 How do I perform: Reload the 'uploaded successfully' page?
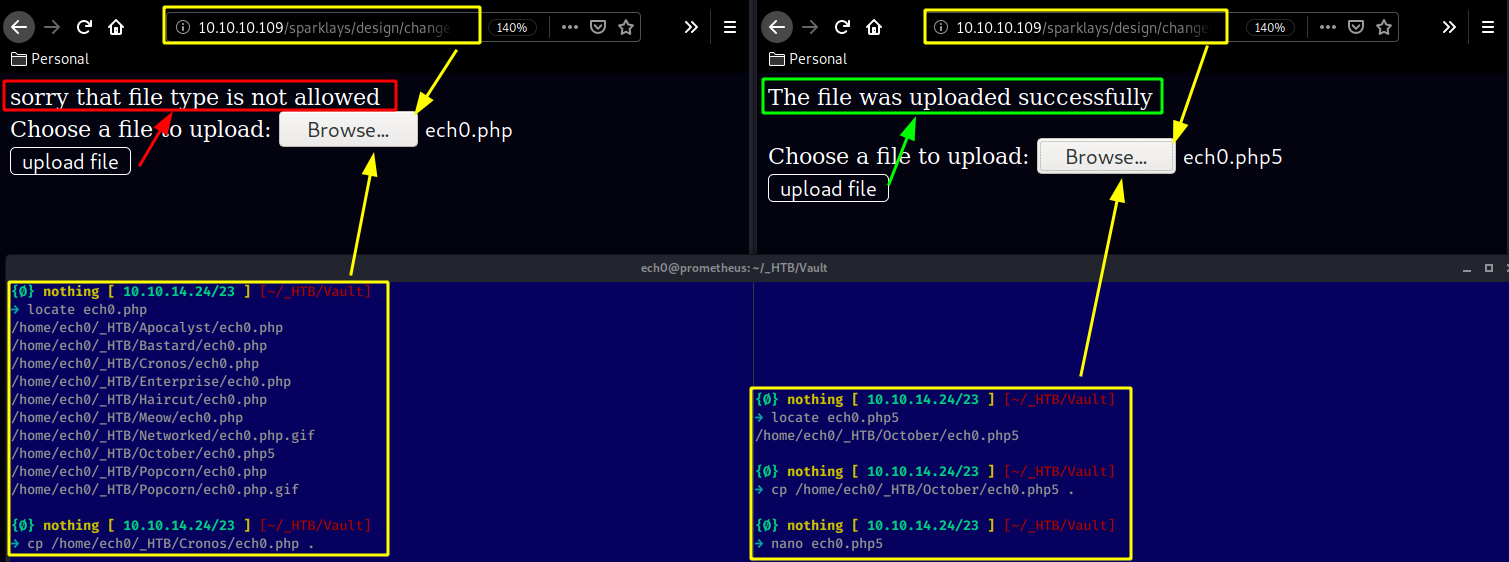point(843,28)
